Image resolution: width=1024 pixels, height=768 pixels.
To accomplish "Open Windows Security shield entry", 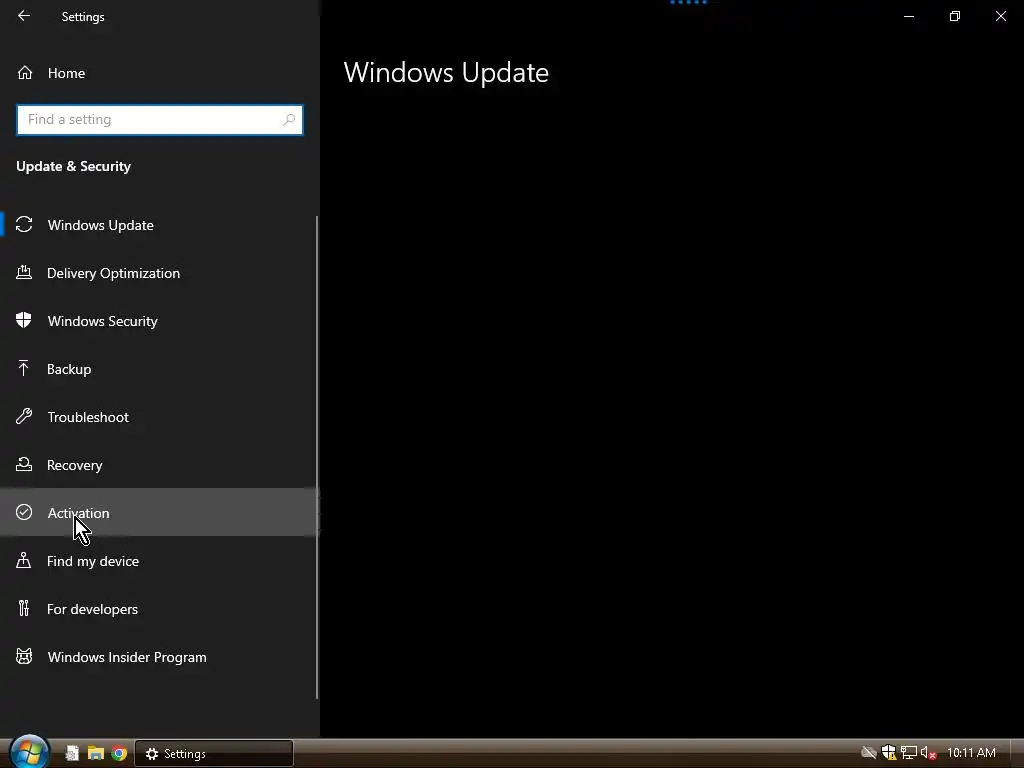I will point(159,321).
